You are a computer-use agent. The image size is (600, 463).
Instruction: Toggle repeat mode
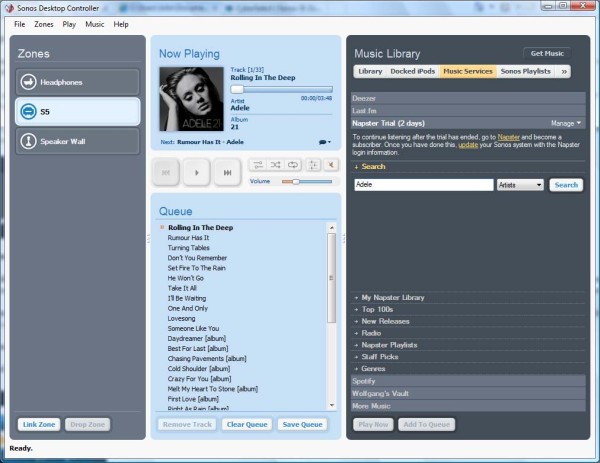(x=293, y=165)
